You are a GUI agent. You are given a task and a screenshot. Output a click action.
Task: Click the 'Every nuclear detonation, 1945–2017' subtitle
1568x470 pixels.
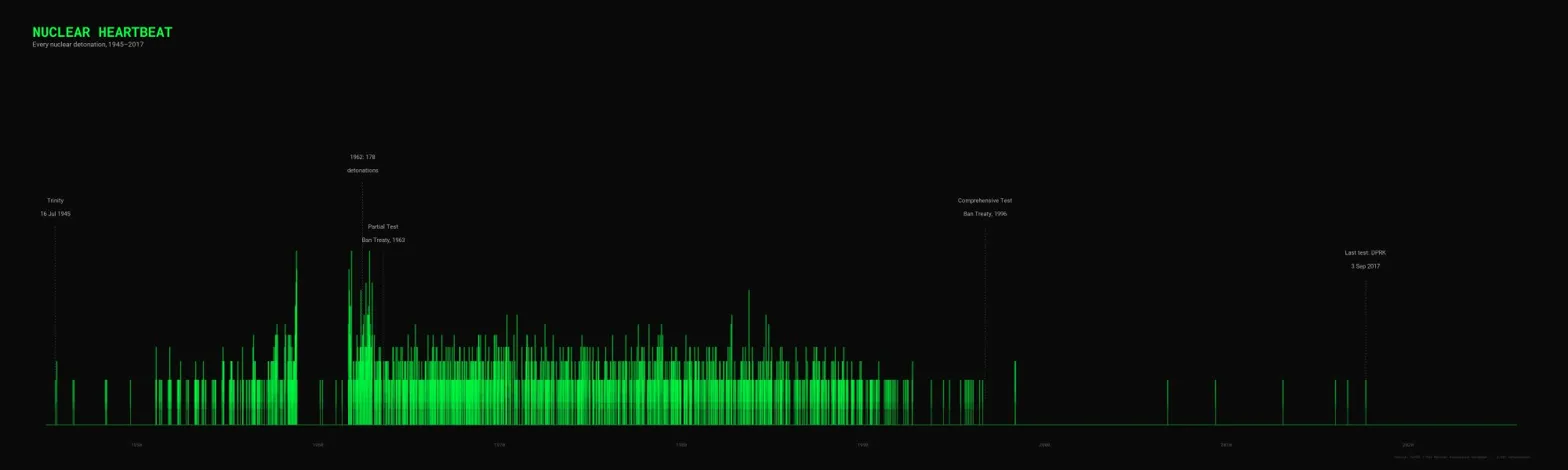click(88, 45)
